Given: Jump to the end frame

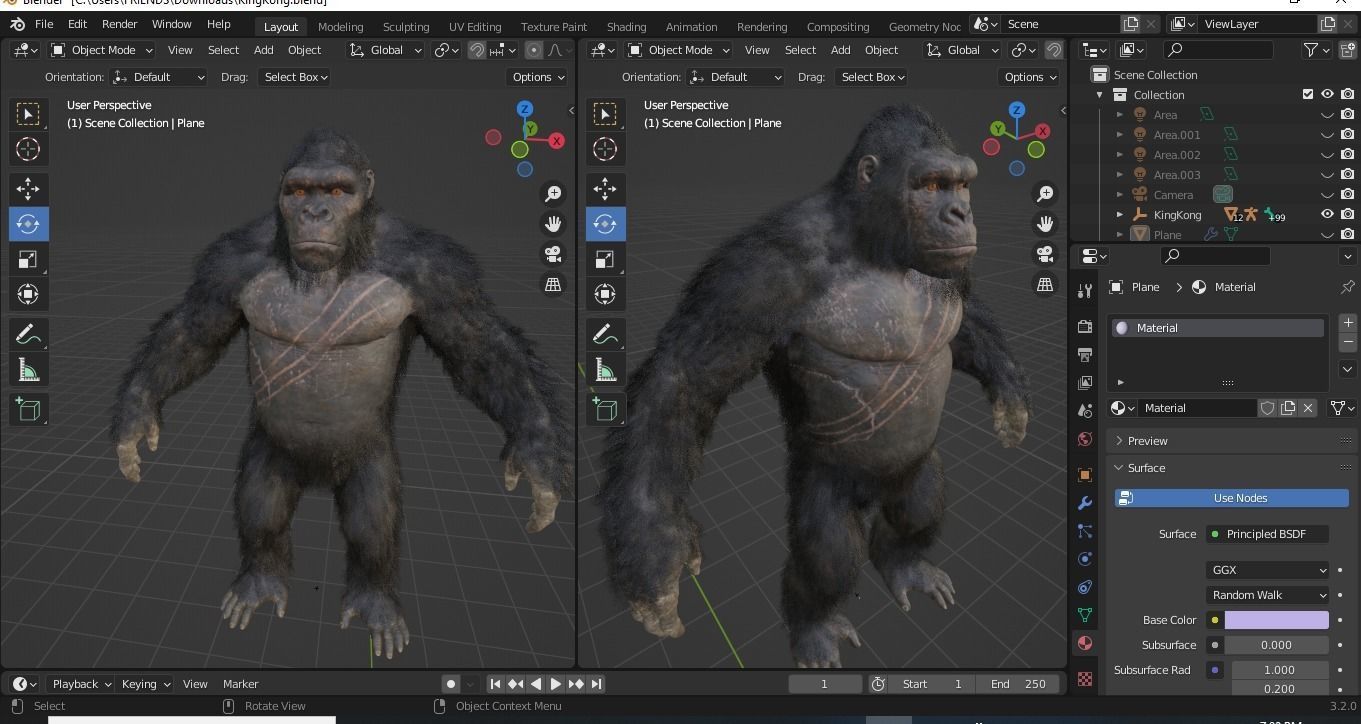Looking at the screenshot, I should click(x=596, y=684).
